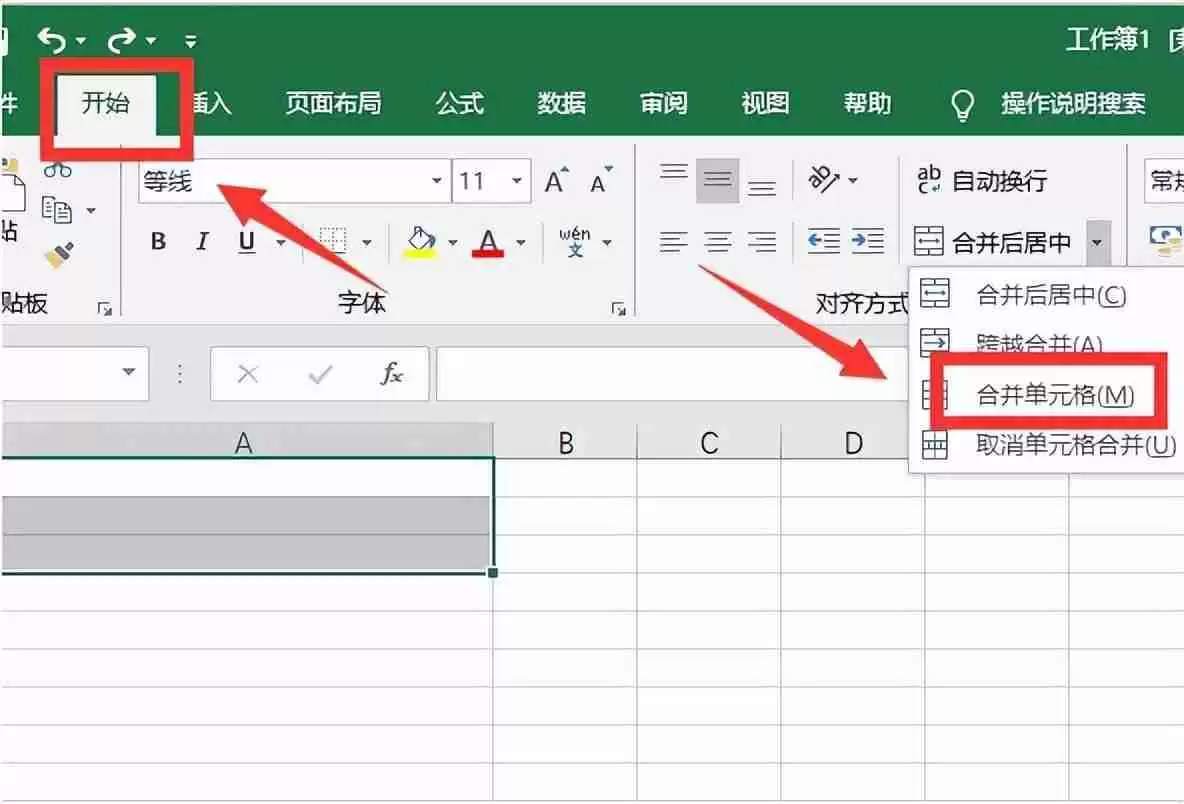Viewport: 1184px width, 804px height.
Task: Click the formula bar Enter checkmark
Action: tap(320, 374)
